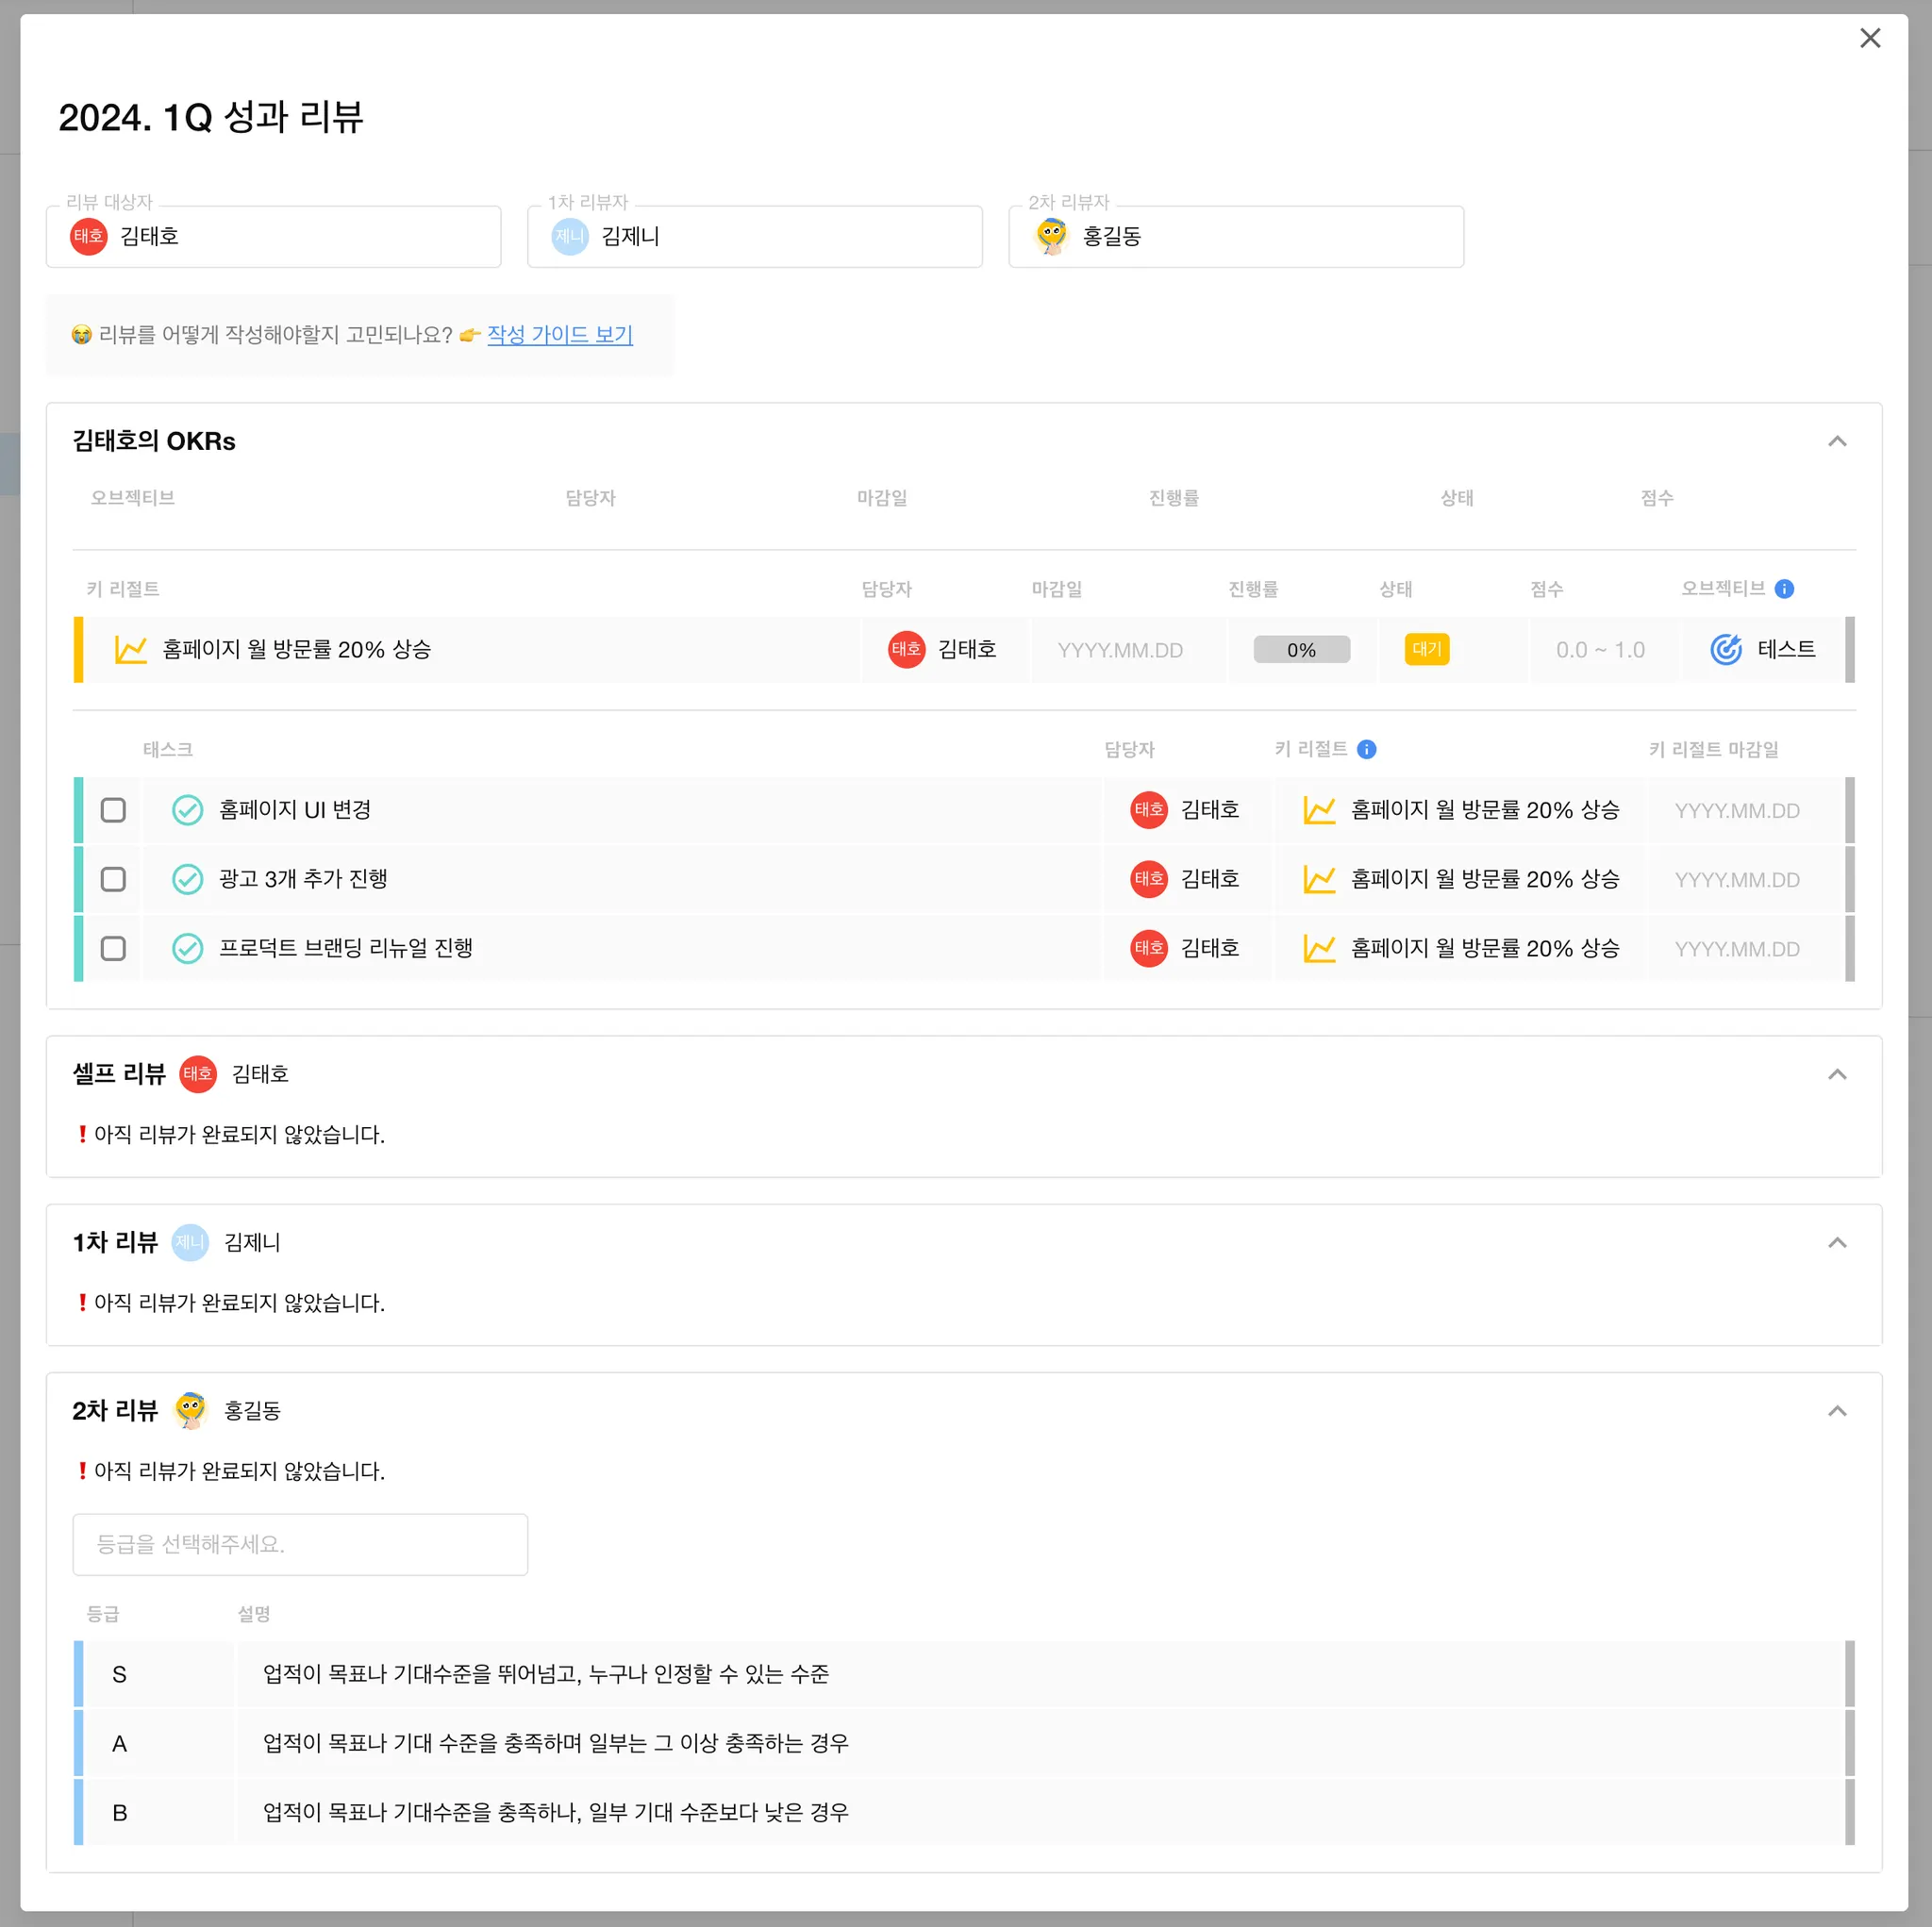
Task: Check the box for 홈페이지 UI 변경 task
Action: (113, 810)
